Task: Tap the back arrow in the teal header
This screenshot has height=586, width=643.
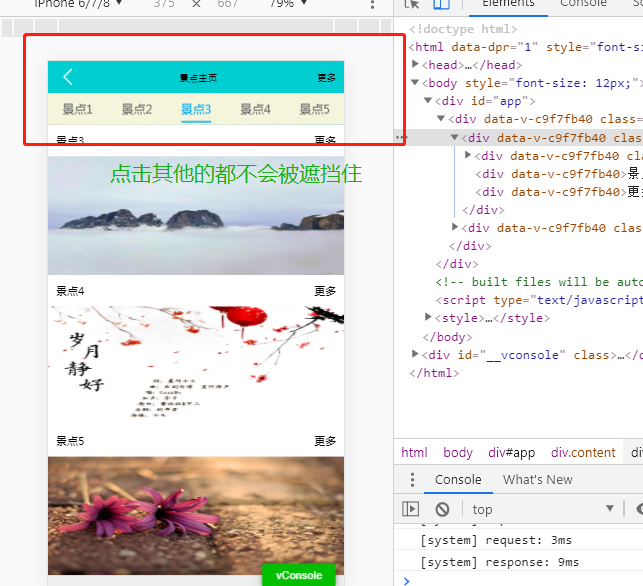Action: [x=68, y=77]
